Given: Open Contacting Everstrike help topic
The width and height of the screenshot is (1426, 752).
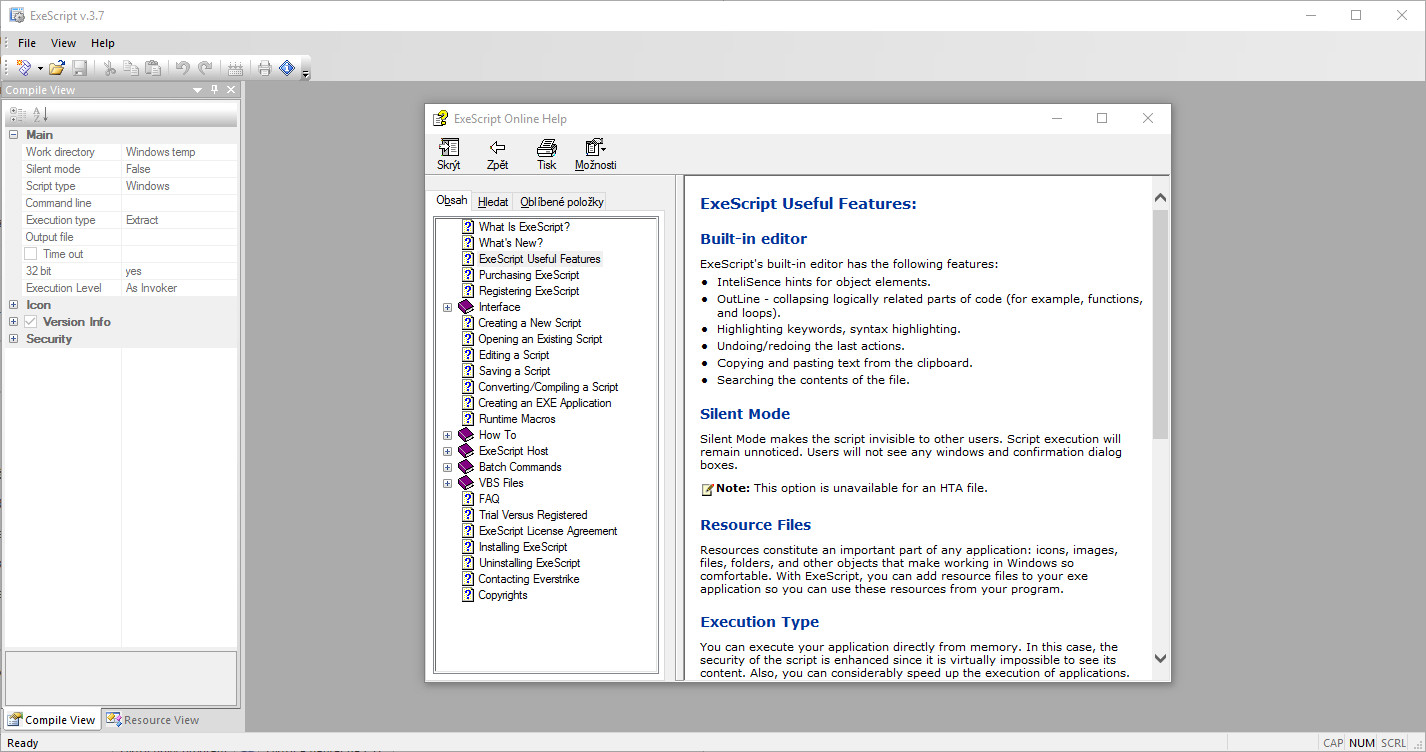Looking at the screenshot, I should pos(529,579).
